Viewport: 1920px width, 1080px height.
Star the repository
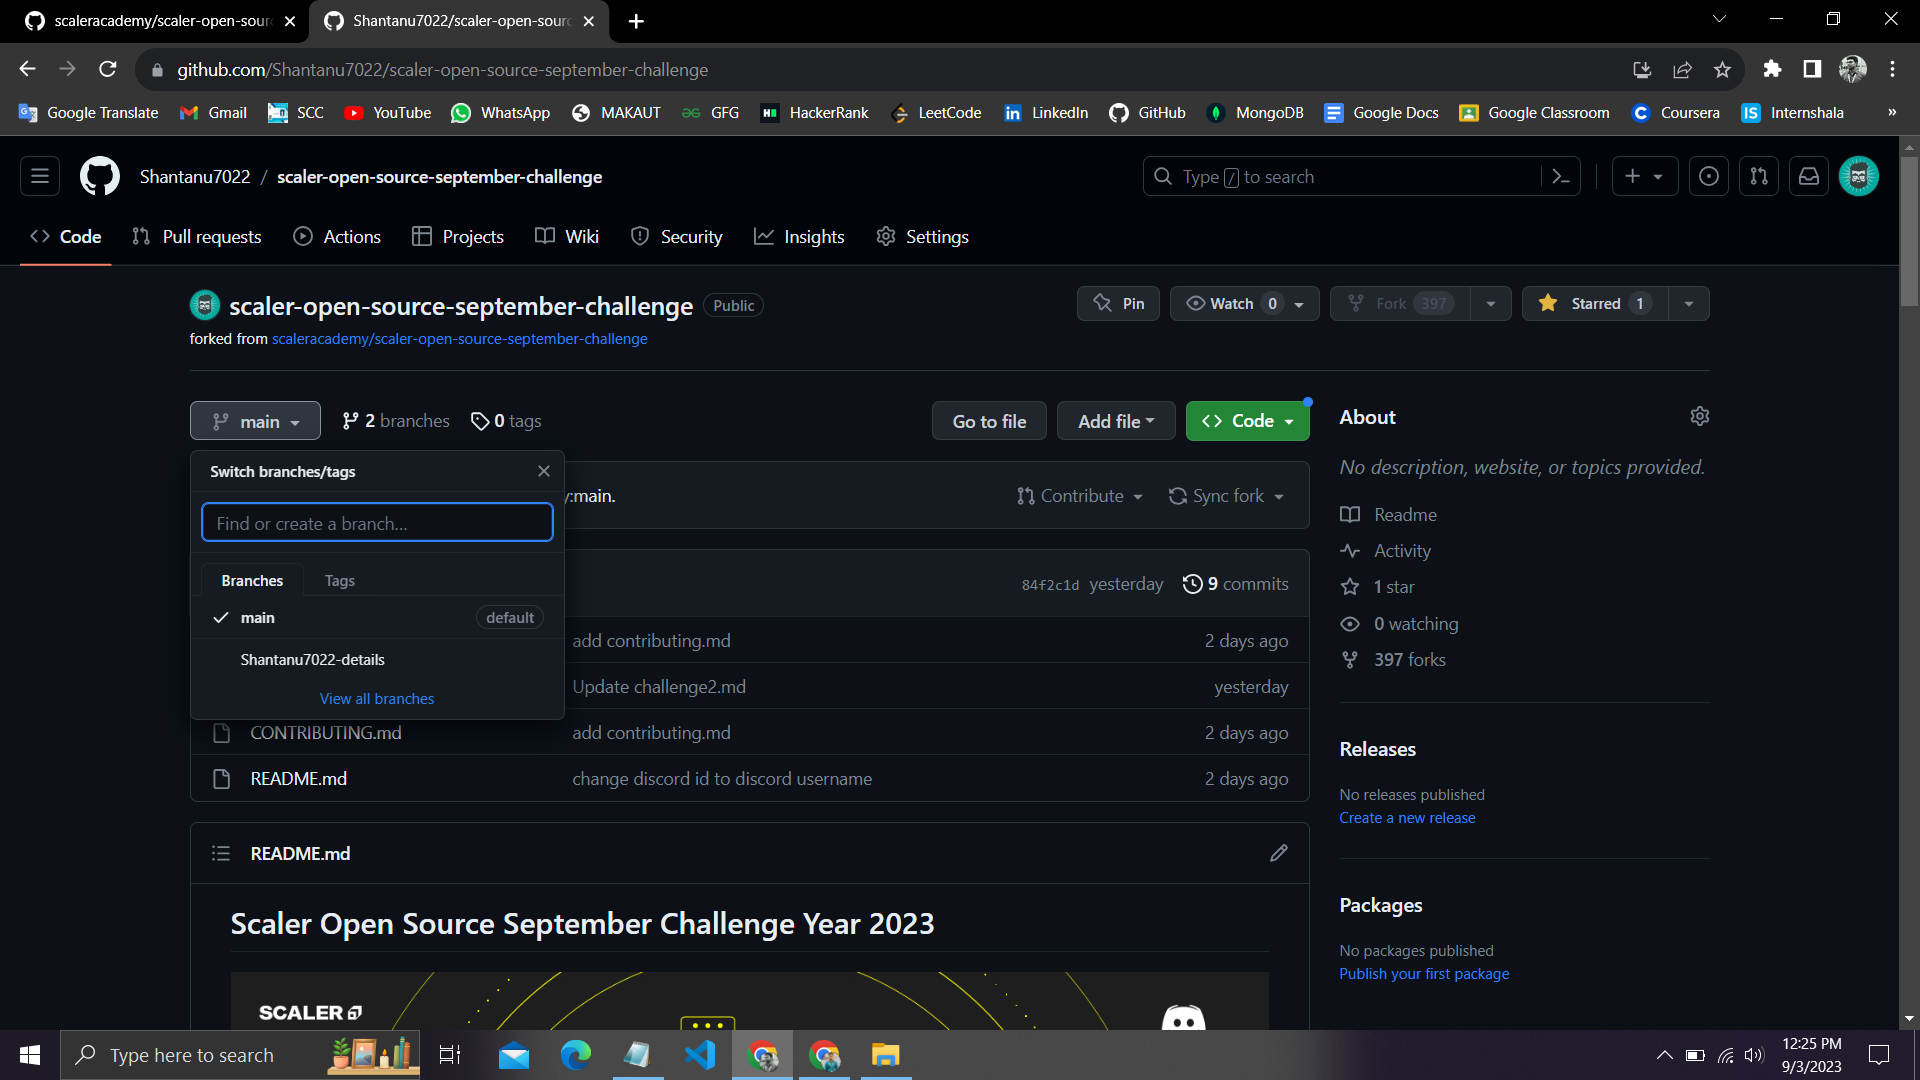click(1592, 303)
